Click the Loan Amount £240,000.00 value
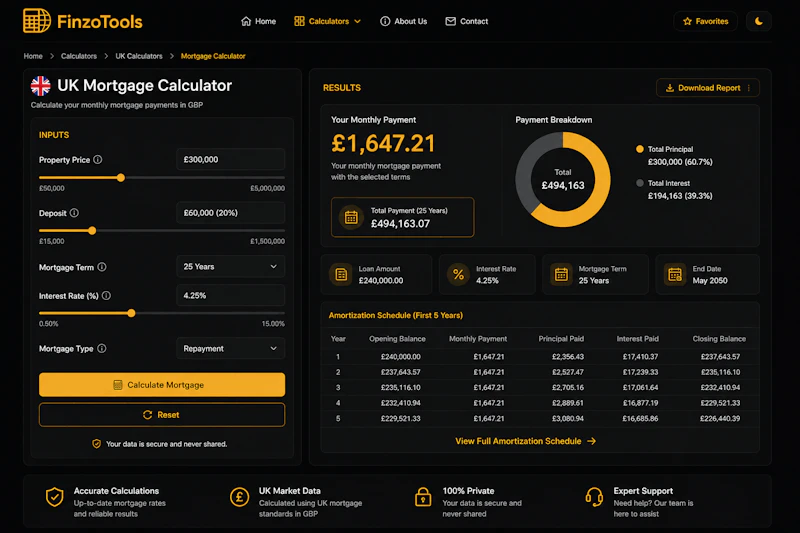This screenshot has width=800, height=533. 381,281
